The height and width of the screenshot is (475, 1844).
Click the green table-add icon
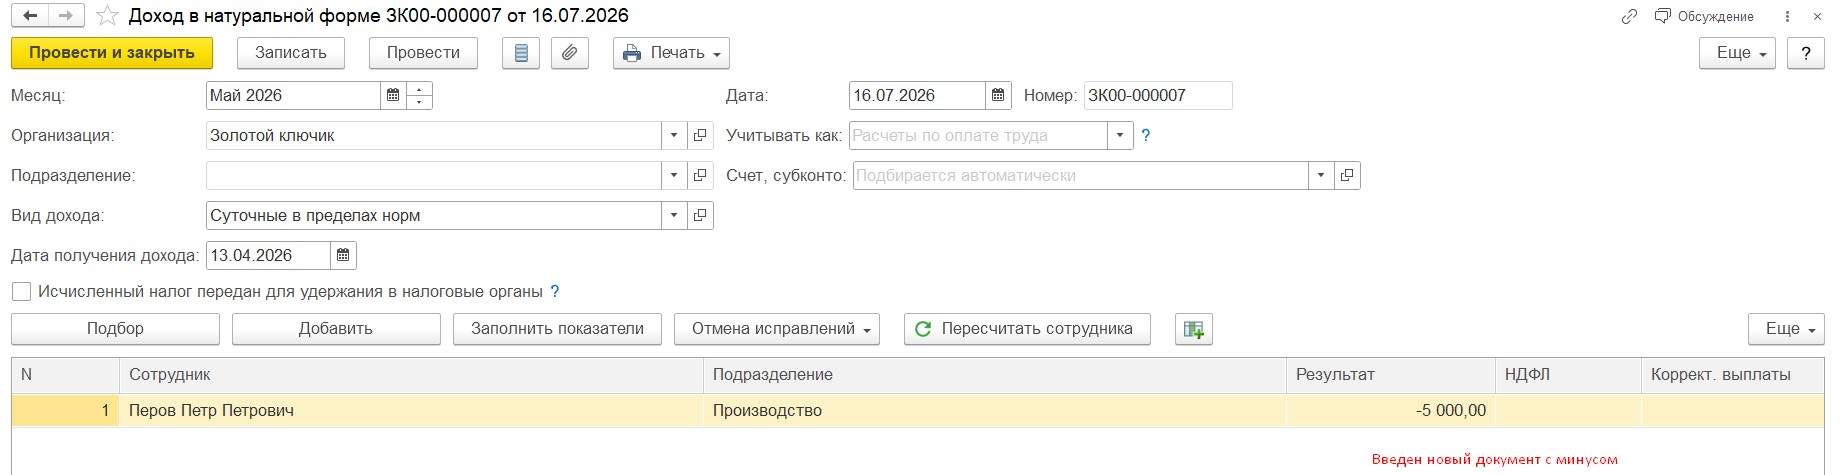pos(1194,329)
